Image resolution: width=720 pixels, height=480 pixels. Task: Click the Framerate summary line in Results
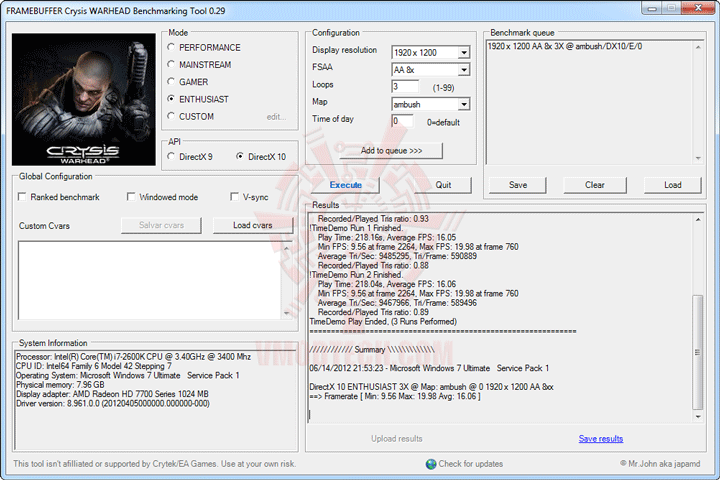pos(395,396)
